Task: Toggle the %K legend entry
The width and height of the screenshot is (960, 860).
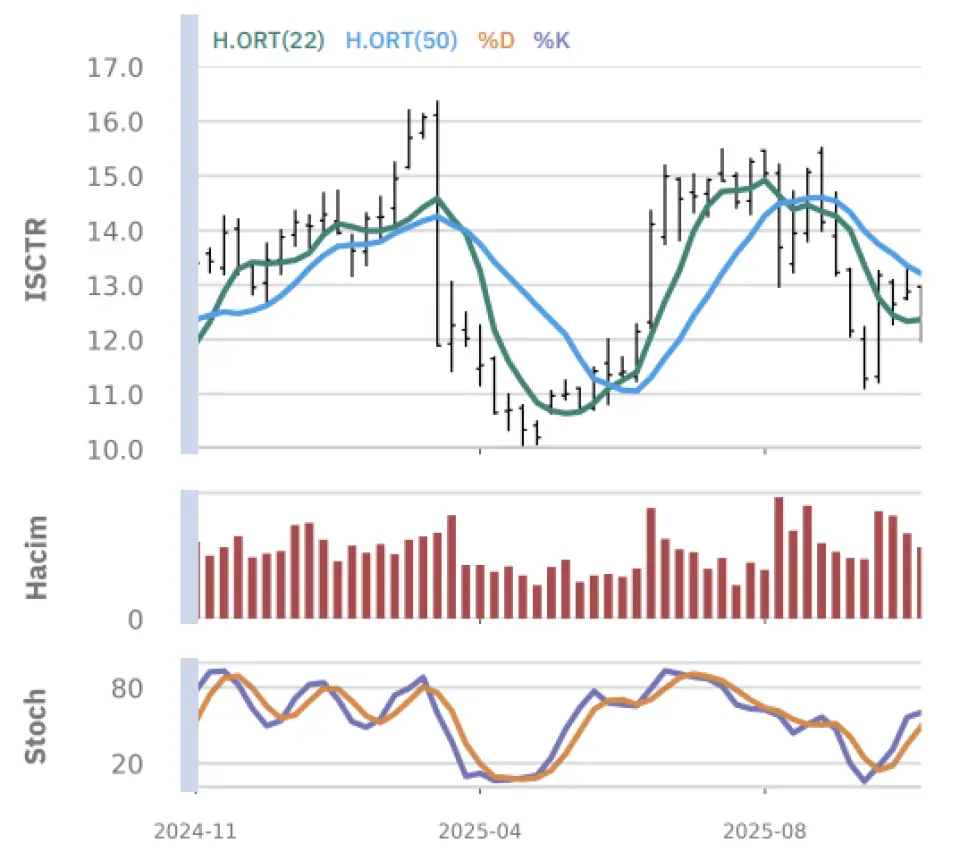Action: pyautogui.click(x=551, y=41)
